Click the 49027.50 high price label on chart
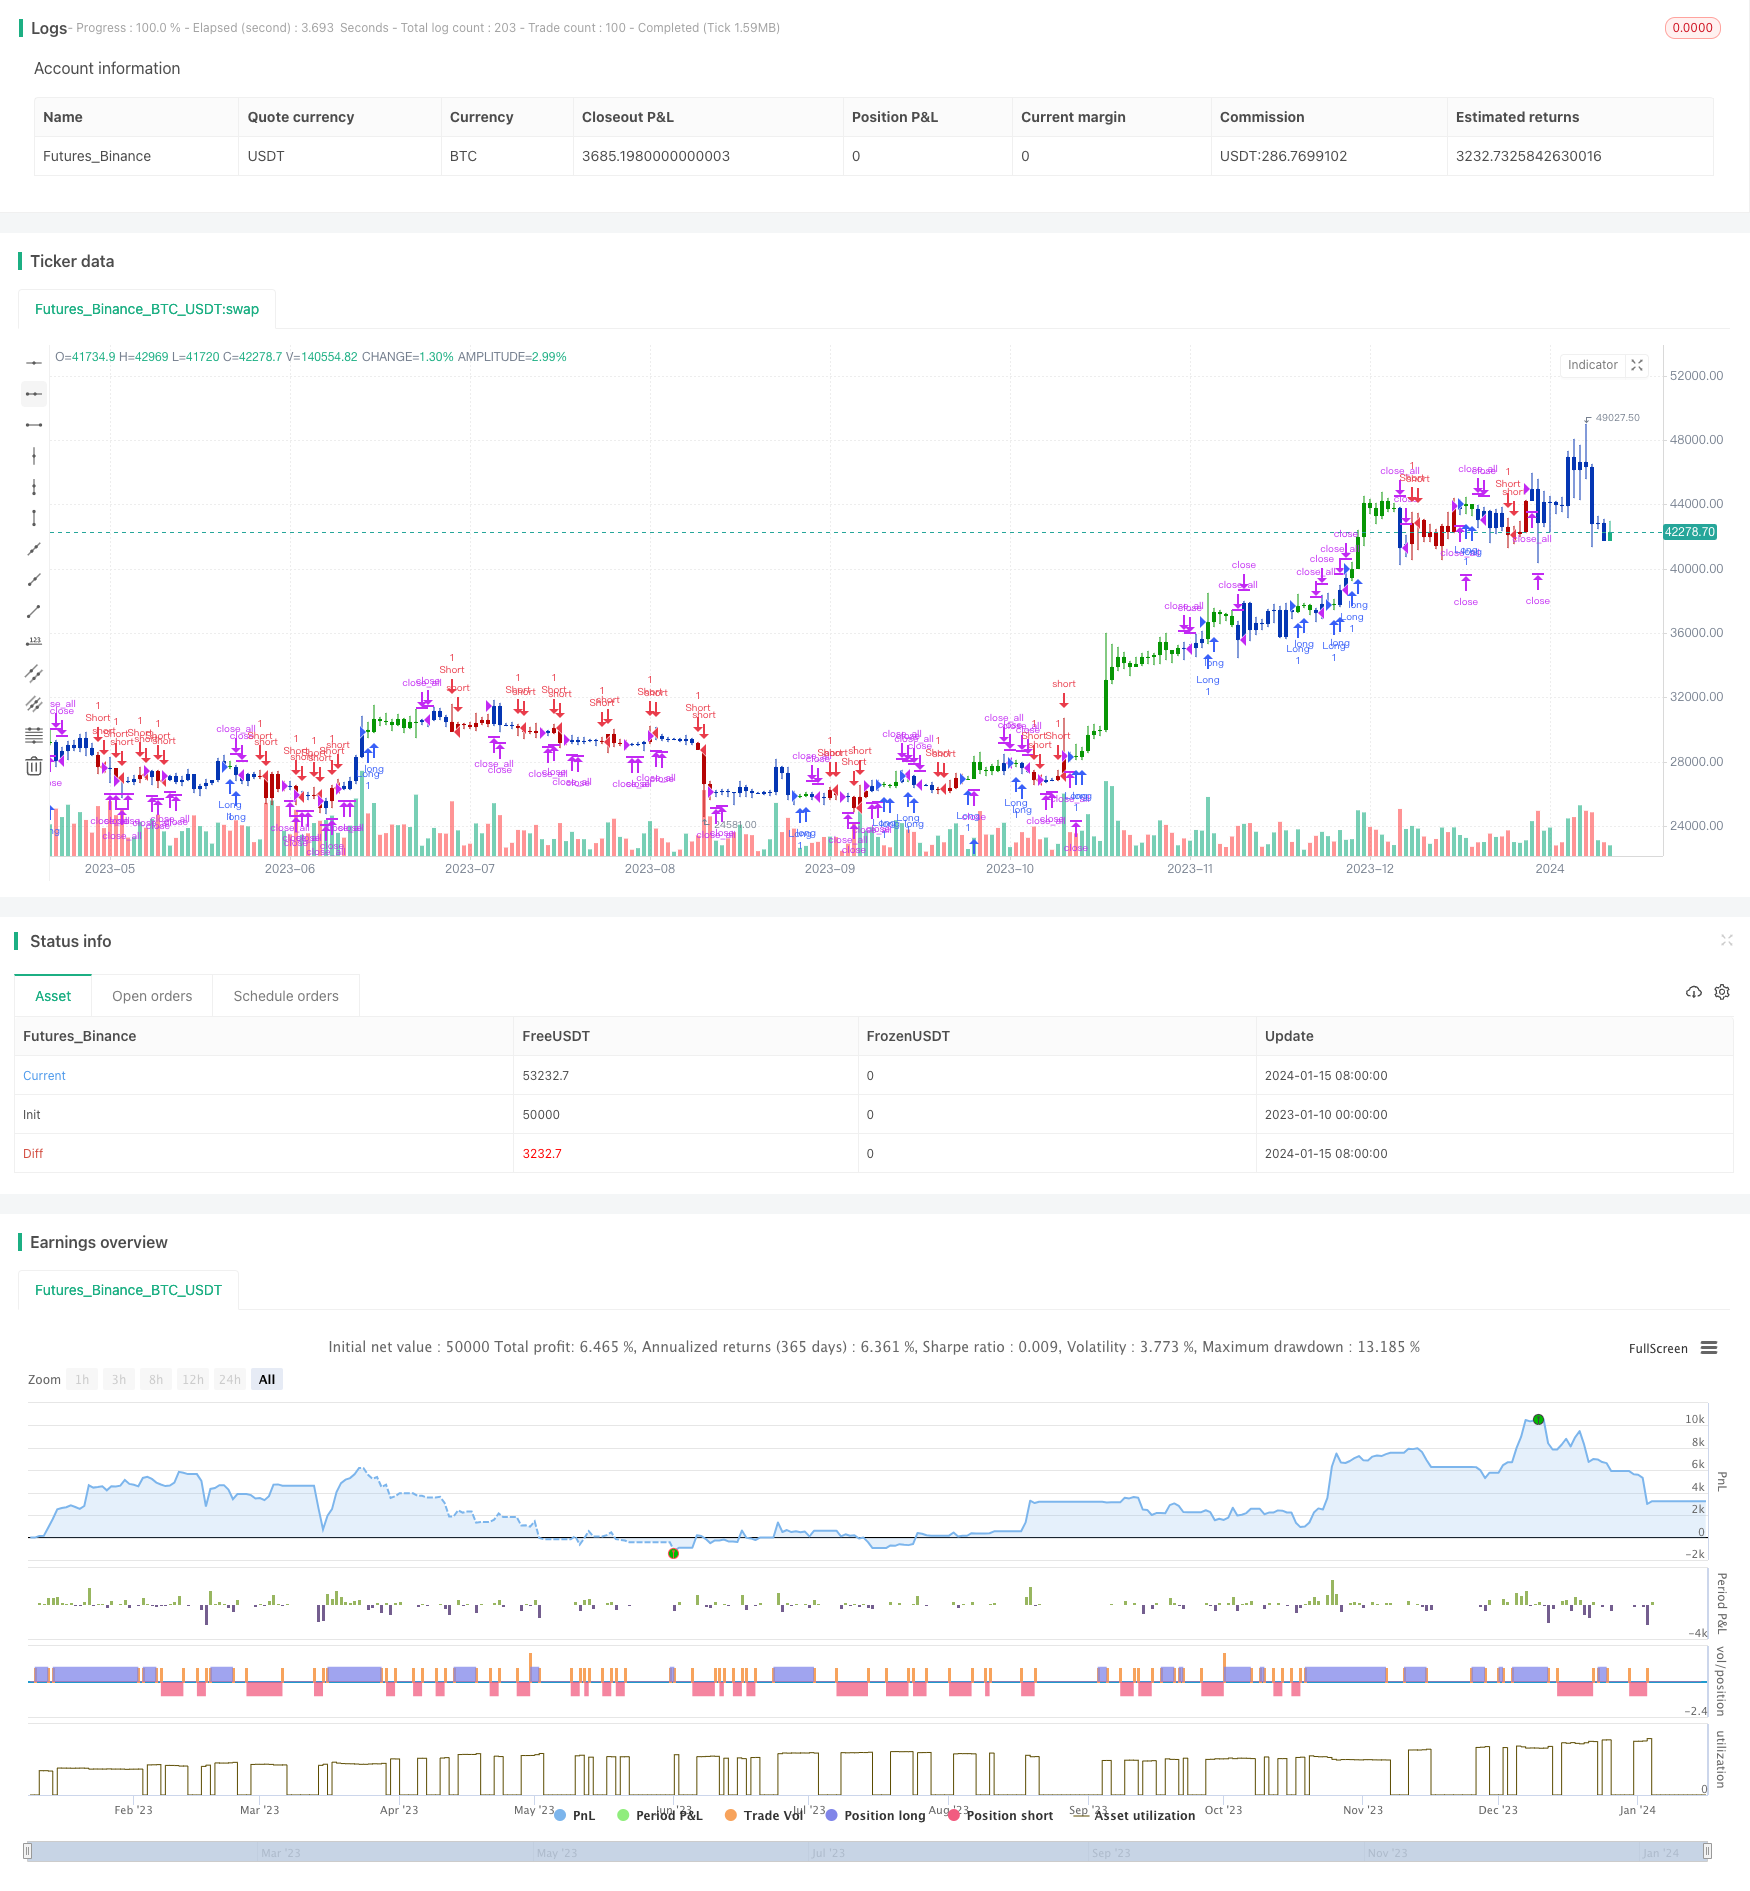Screen dimensions: 1750x1891 [1618, 418]
